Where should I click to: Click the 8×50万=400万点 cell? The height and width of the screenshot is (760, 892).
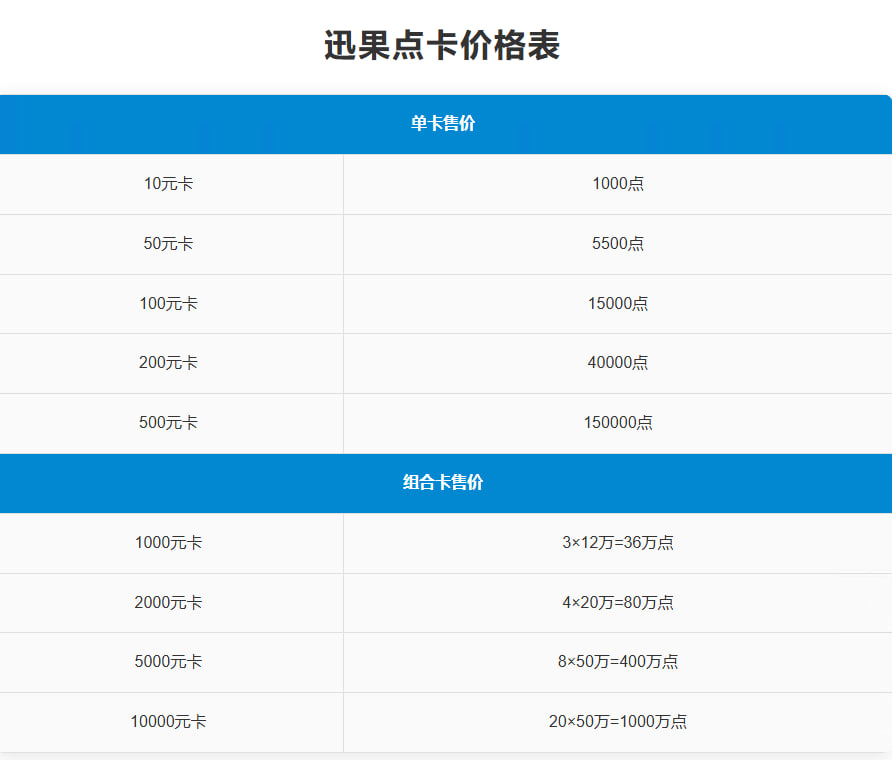(x=618, y=662)
